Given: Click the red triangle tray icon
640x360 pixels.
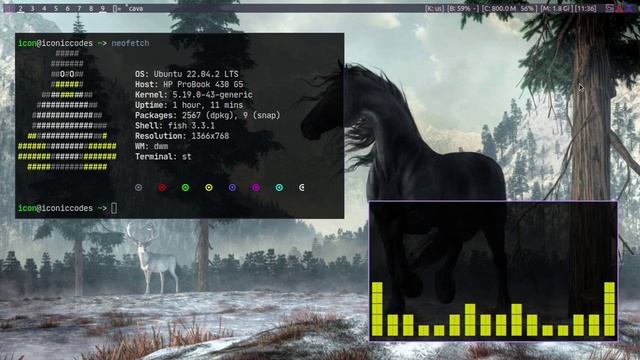Looking at the screenshot, I should click(620, 8).
